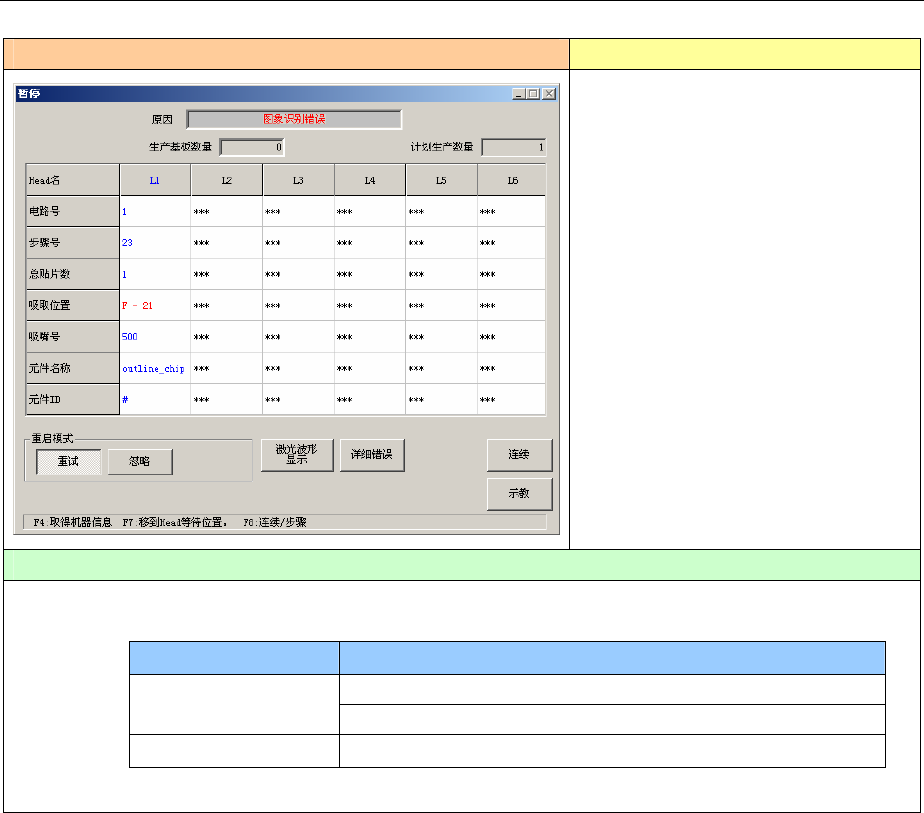Click the 暂停 window title bar
Viewport: 924px width, 813px height.
[264, 94]
